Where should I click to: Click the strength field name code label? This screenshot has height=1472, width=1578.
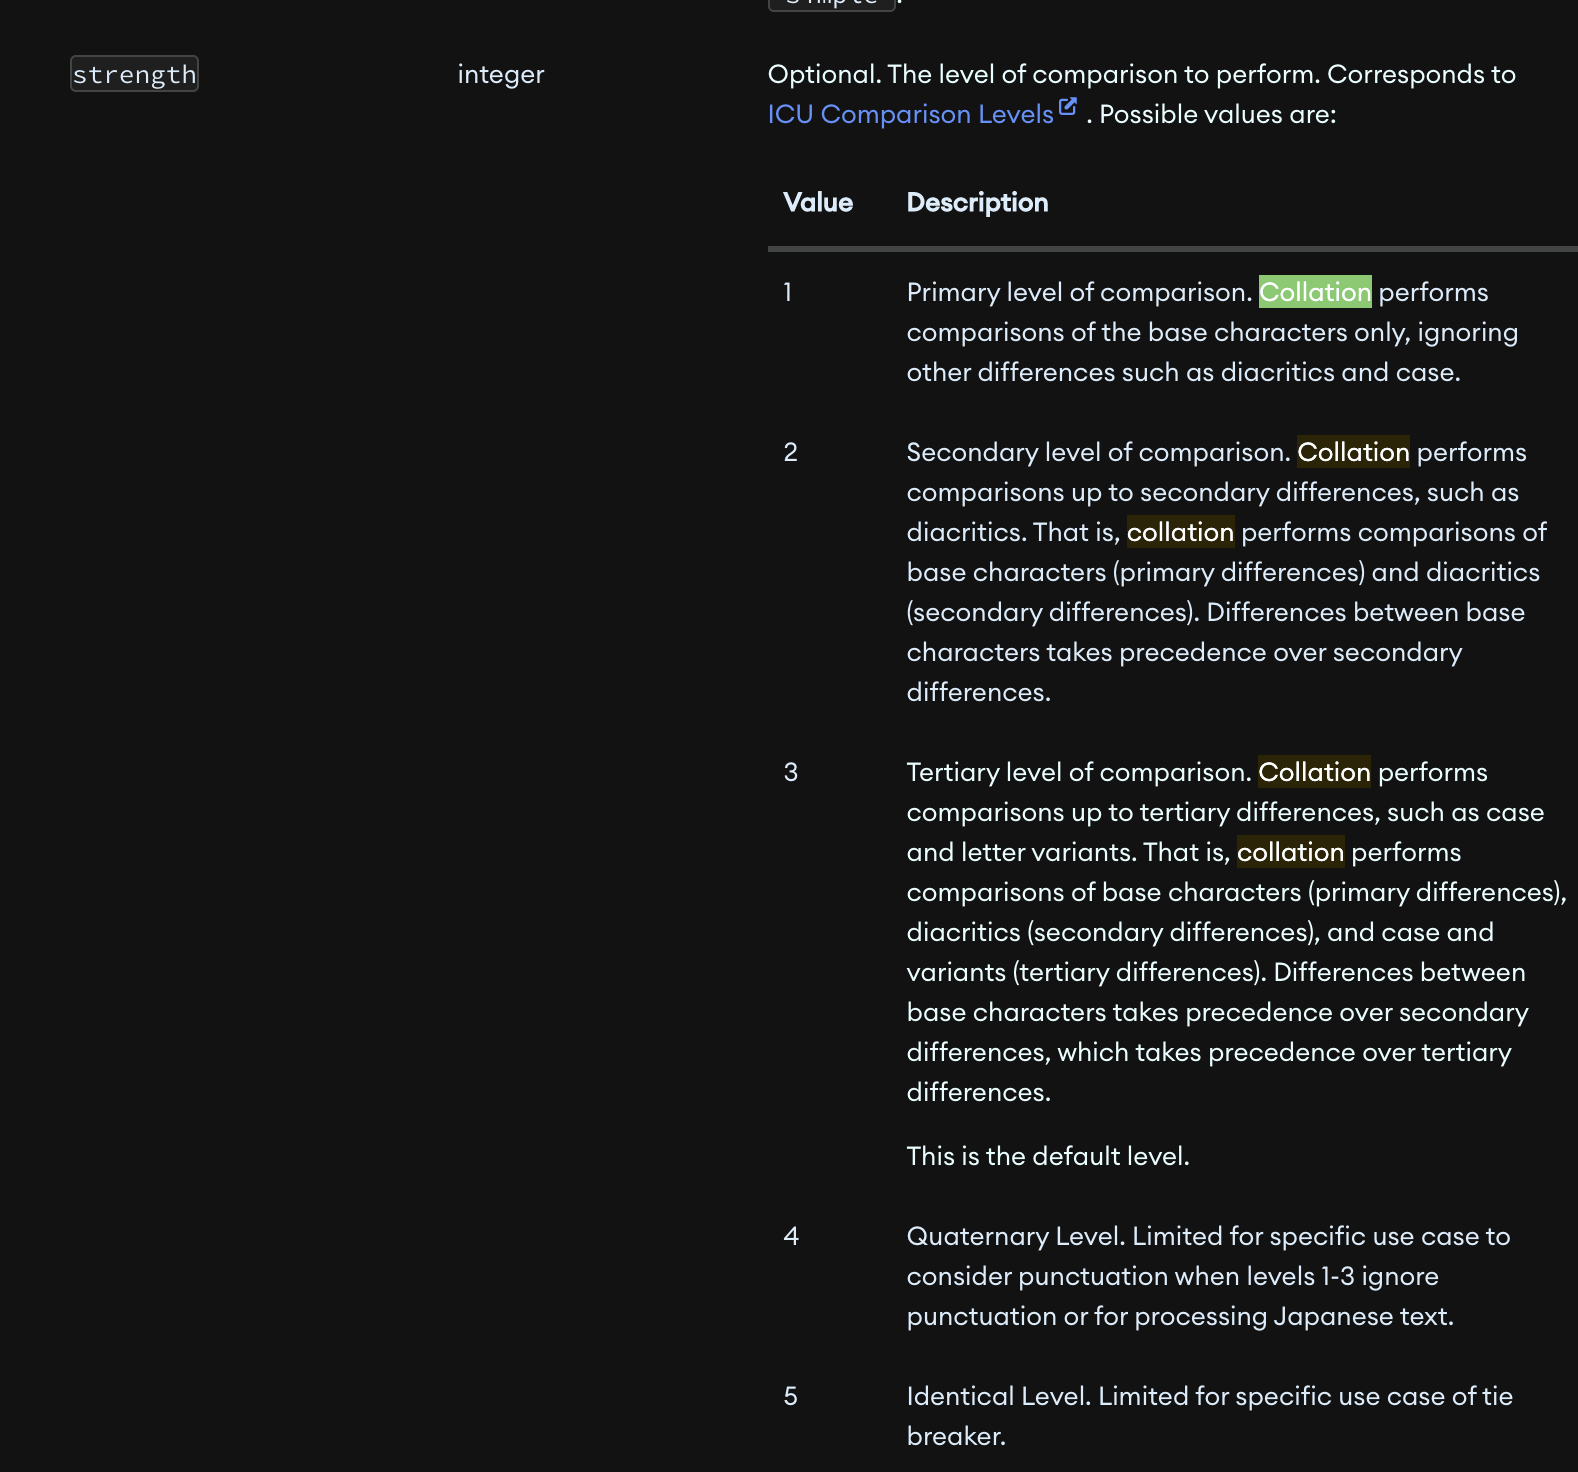[x=134, y=74]
